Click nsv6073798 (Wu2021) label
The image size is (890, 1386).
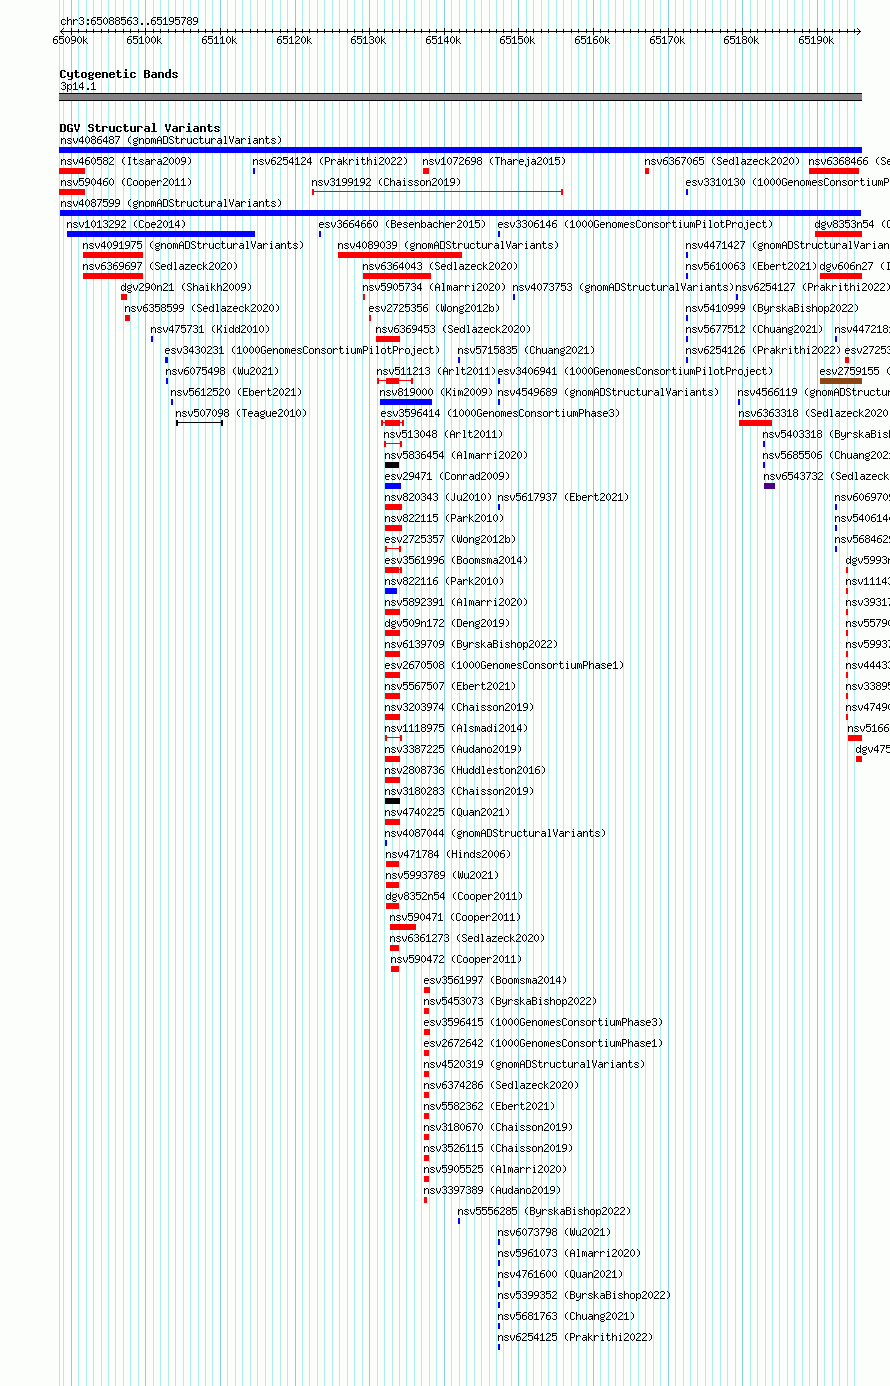555,1232
